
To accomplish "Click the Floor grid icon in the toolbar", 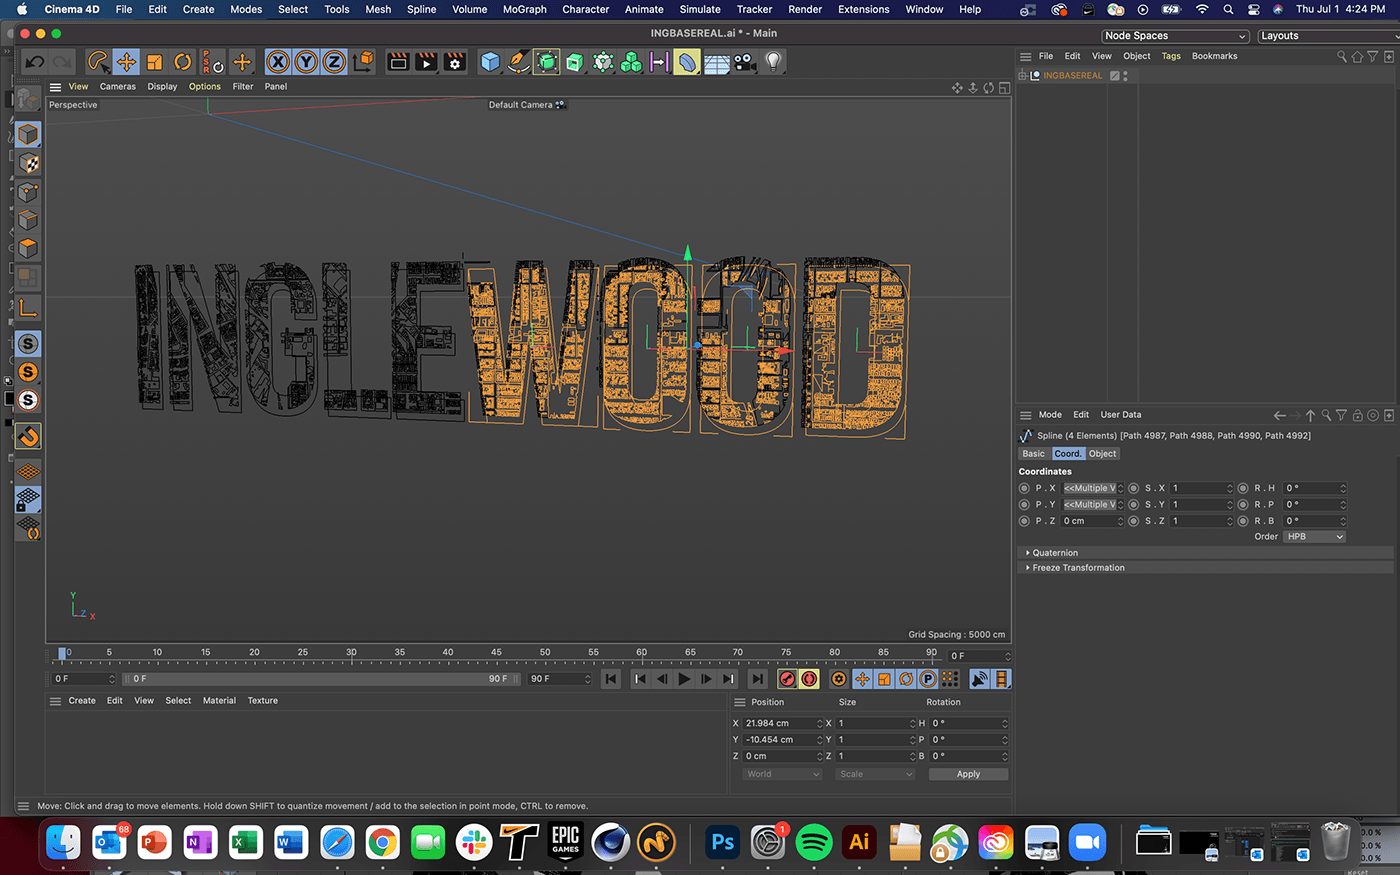I will [716, 62].
